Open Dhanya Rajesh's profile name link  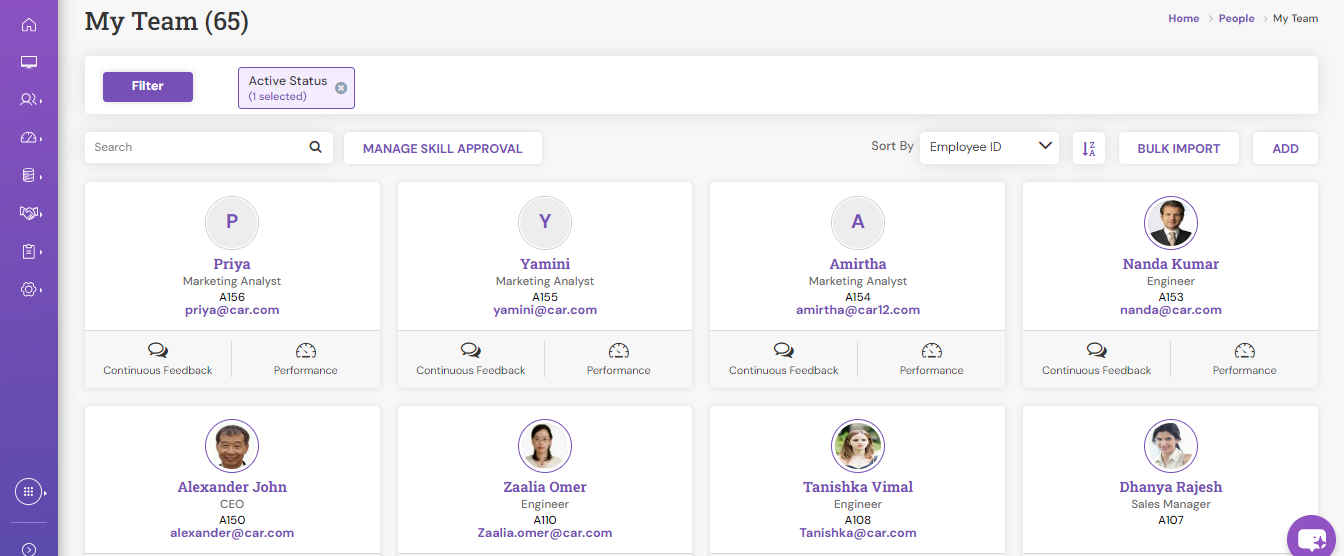coord(1171,488)
